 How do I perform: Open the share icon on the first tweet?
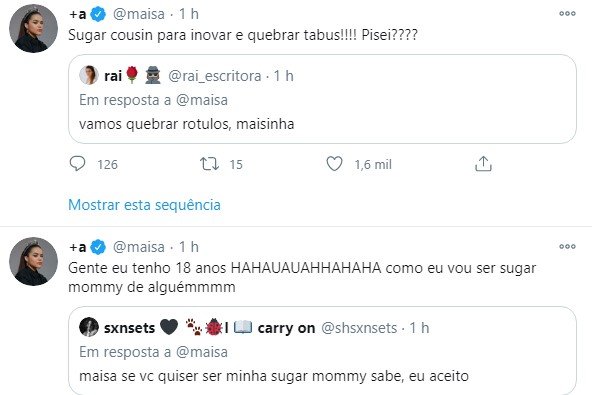coord(483,164)
